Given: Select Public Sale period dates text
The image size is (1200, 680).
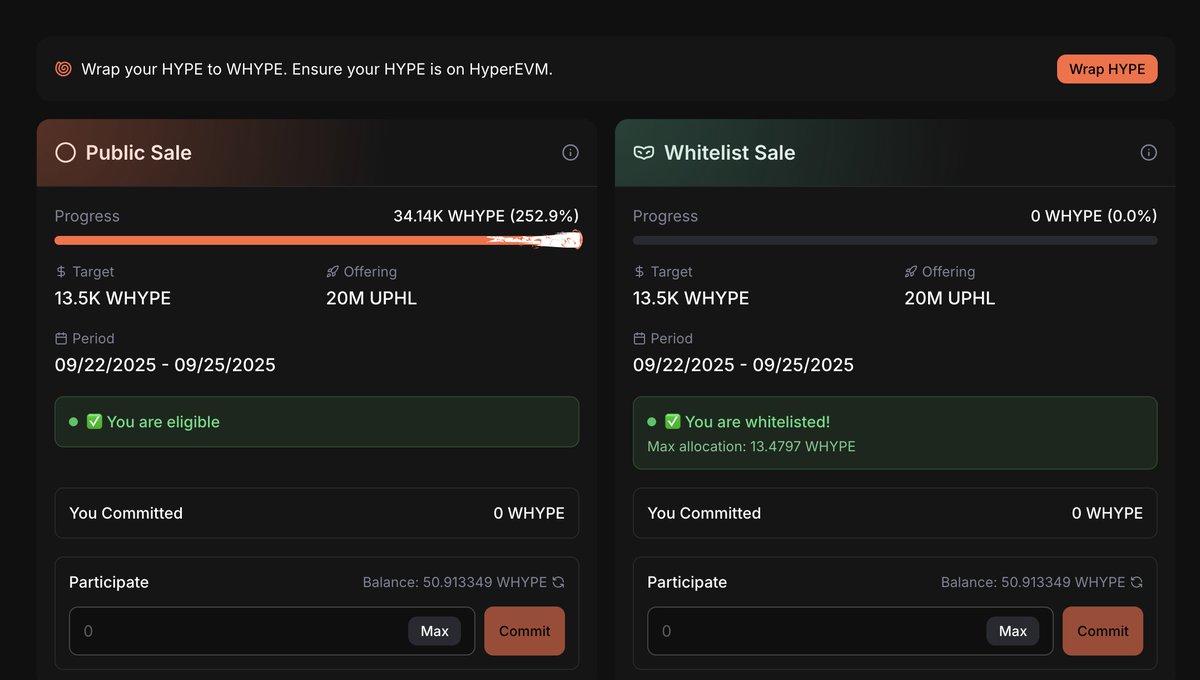Looking at the screenshot, I should click(165, 365).
